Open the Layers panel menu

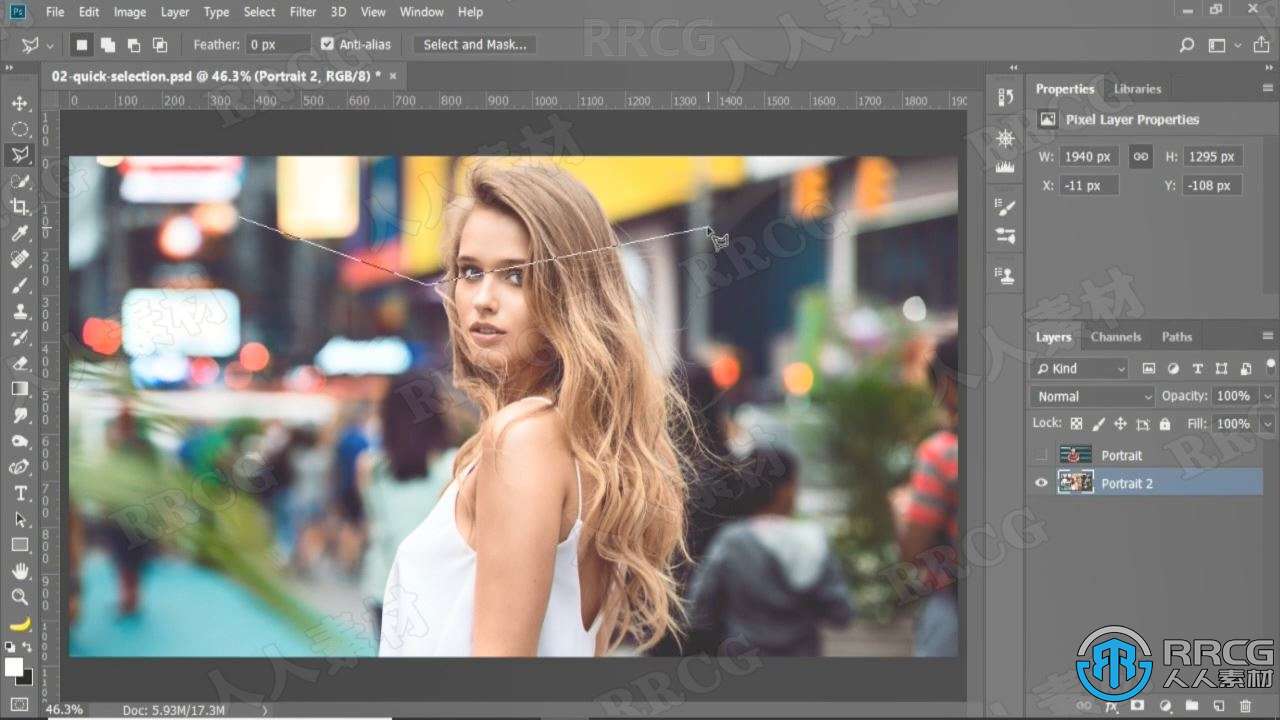1268,336
